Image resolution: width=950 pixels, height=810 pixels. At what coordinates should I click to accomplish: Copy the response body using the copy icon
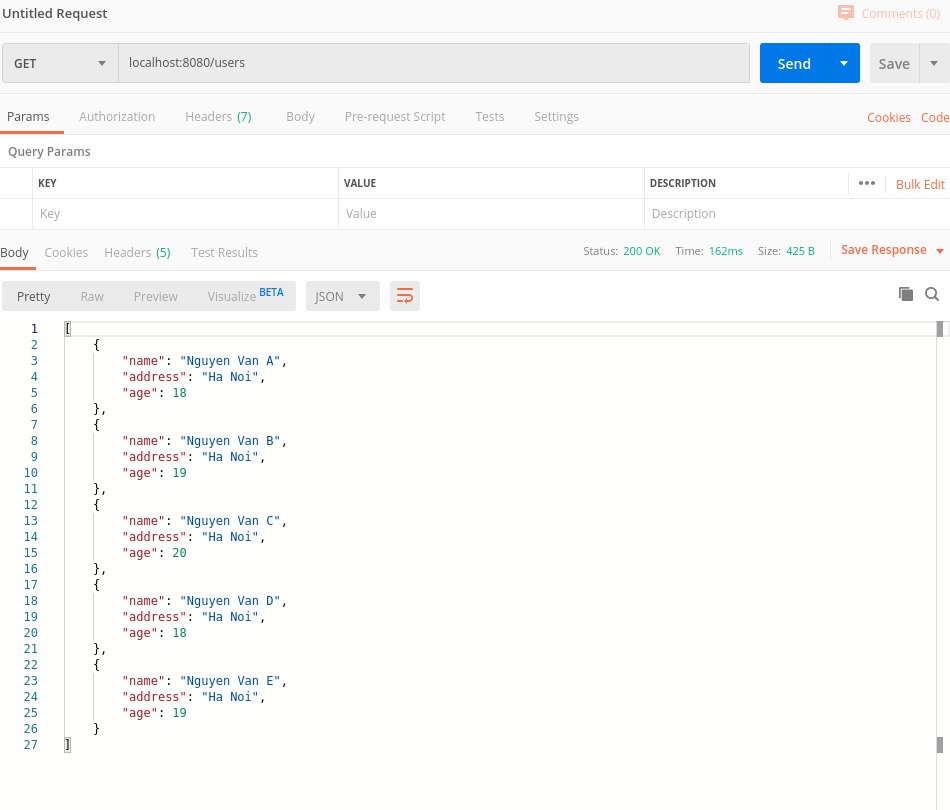906,294
